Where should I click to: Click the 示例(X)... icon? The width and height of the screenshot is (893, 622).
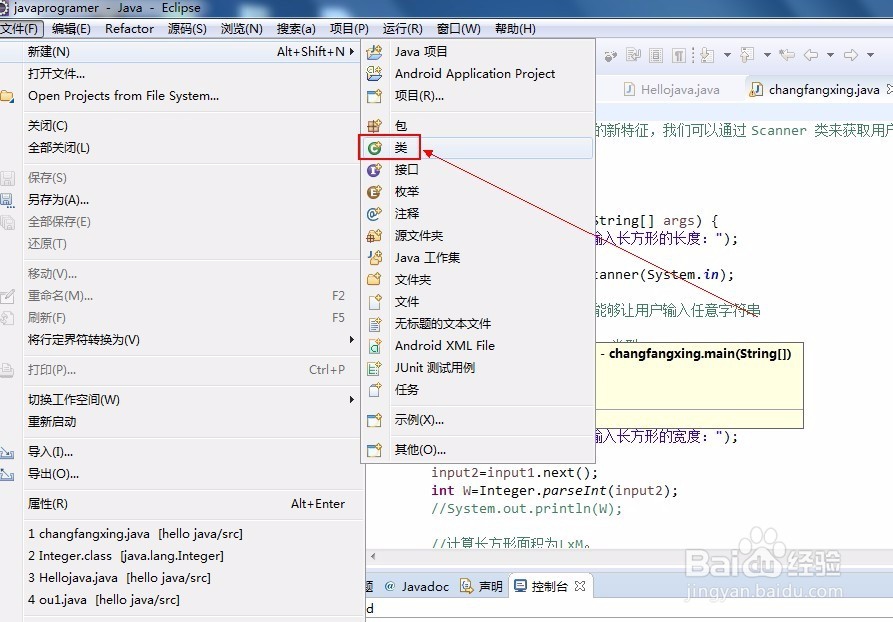(x=374, y=420)
